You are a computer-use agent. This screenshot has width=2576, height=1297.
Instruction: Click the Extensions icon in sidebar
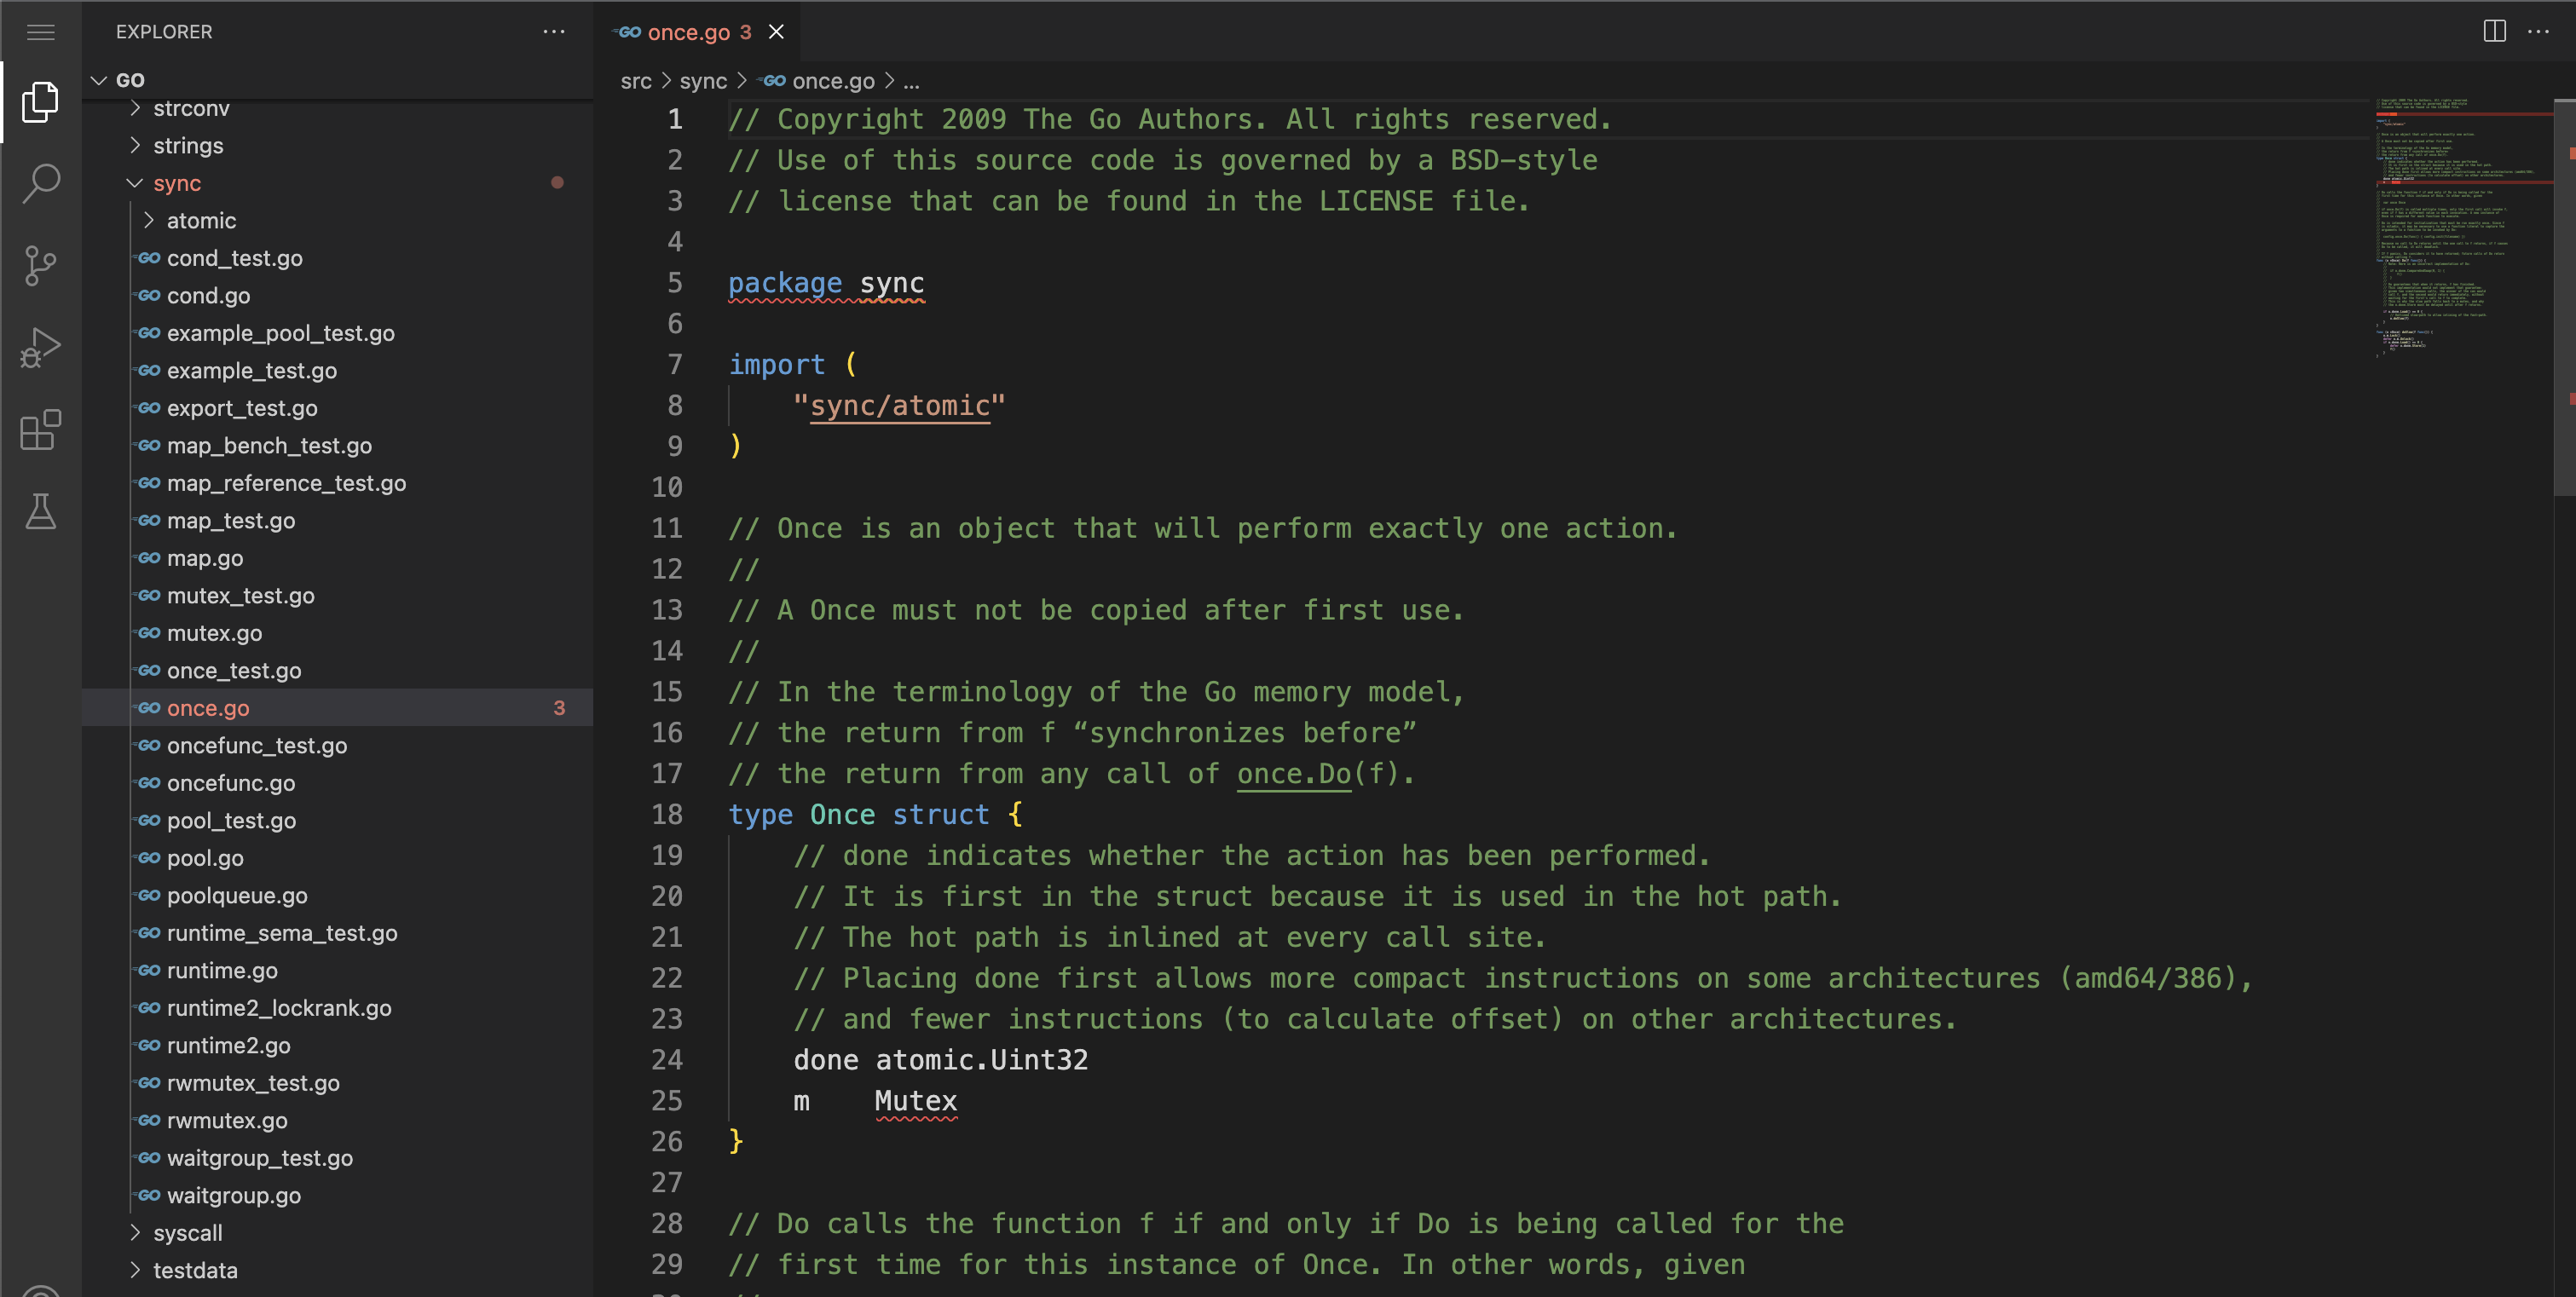point(40,430)
